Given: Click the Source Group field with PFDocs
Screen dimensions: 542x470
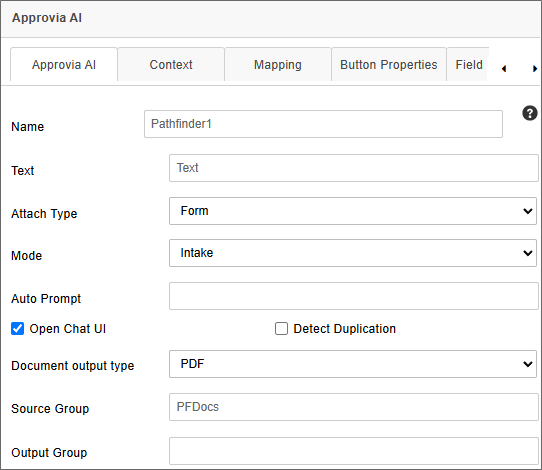Looking at the screenshot, I should (354, 407).
